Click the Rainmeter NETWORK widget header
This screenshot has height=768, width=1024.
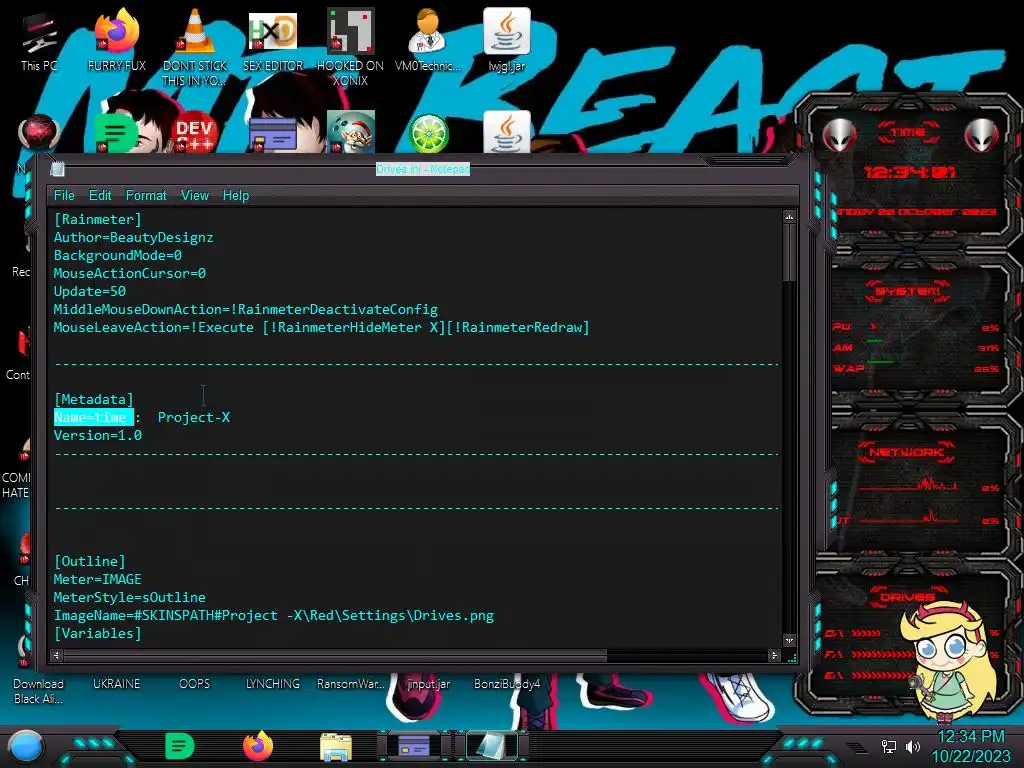[x=906, y=452]
